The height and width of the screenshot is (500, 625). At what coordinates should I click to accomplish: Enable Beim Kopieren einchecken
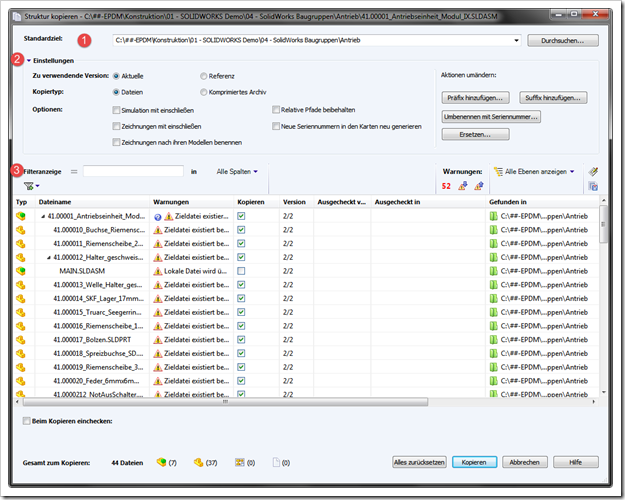[26, 421]
